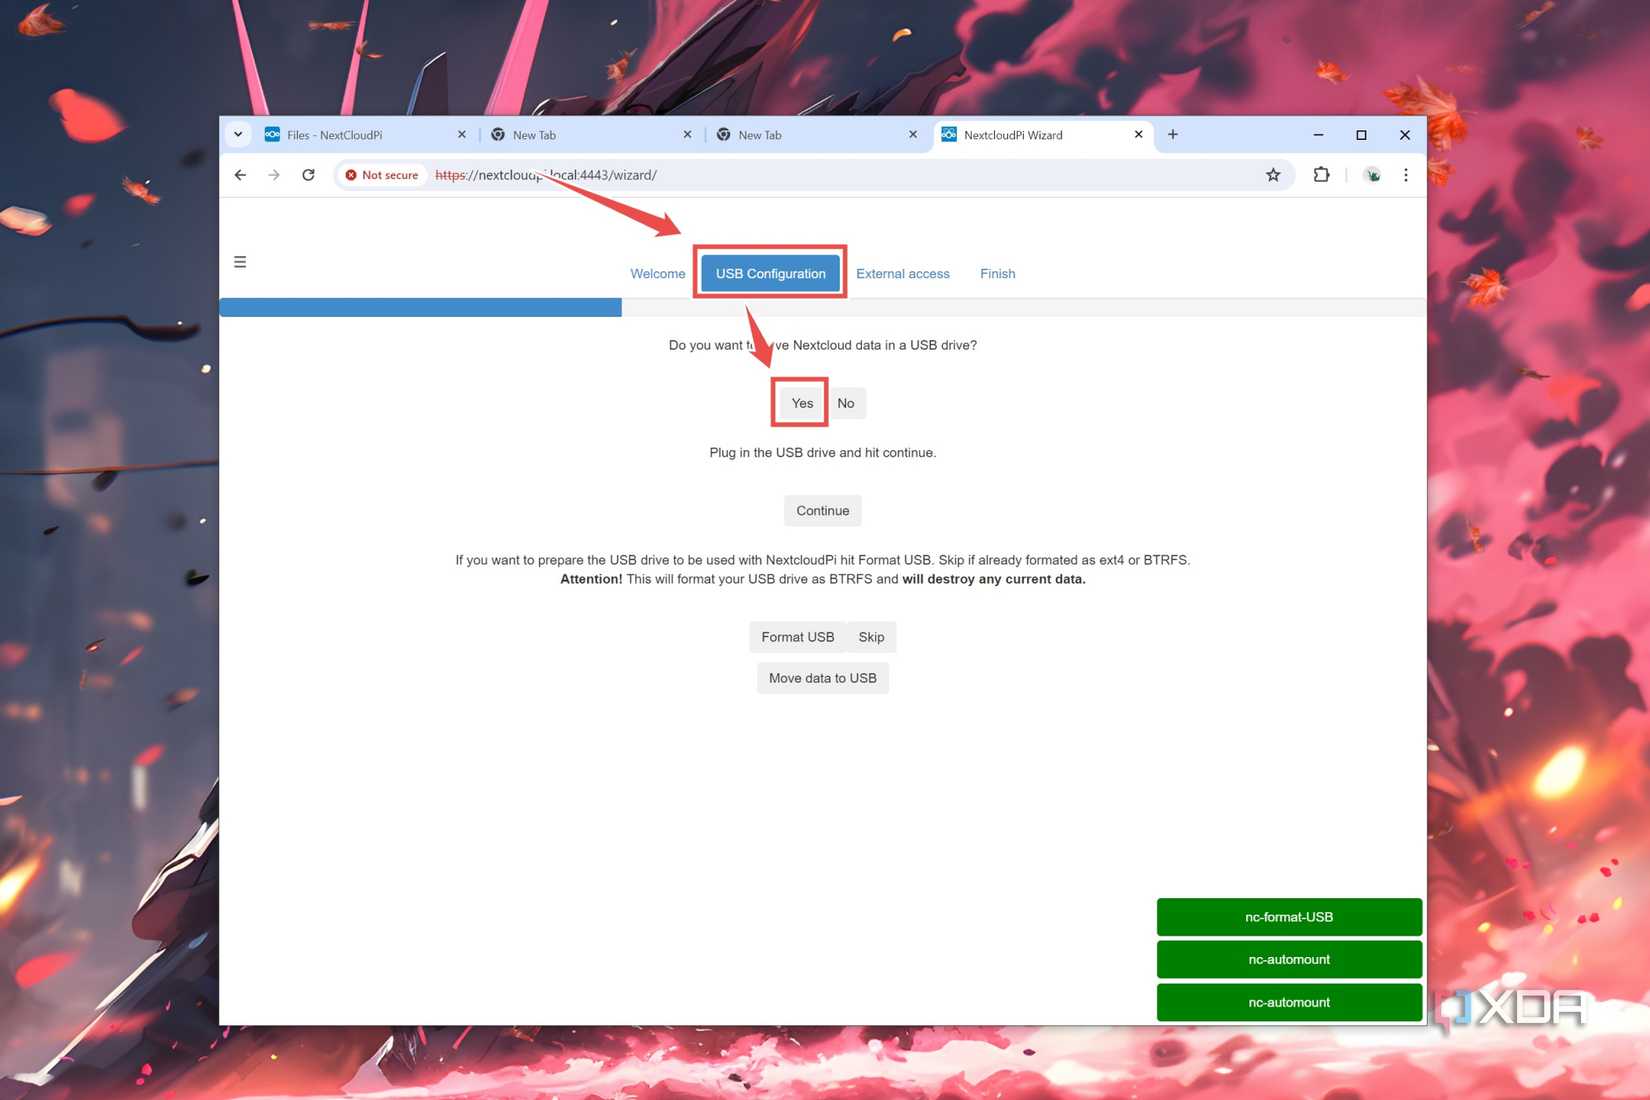Click the wizard progress bar
The width and height of the screenshot is (1650, 1100).
pos(822,308)
